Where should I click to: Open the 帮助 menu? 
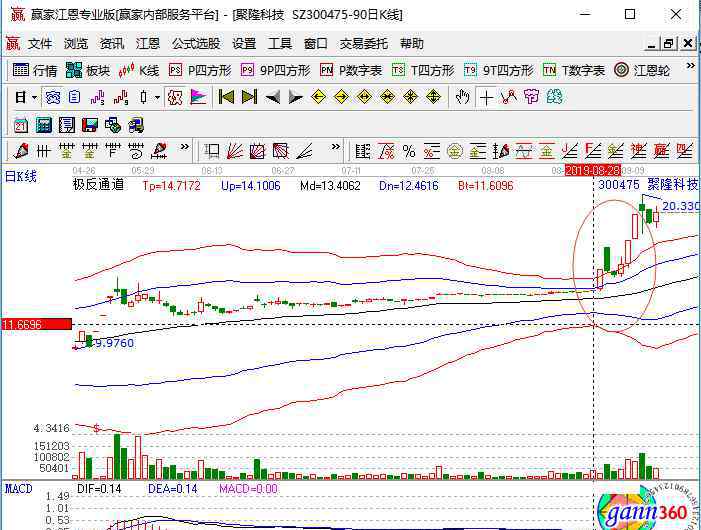click(x=412, y=44)
